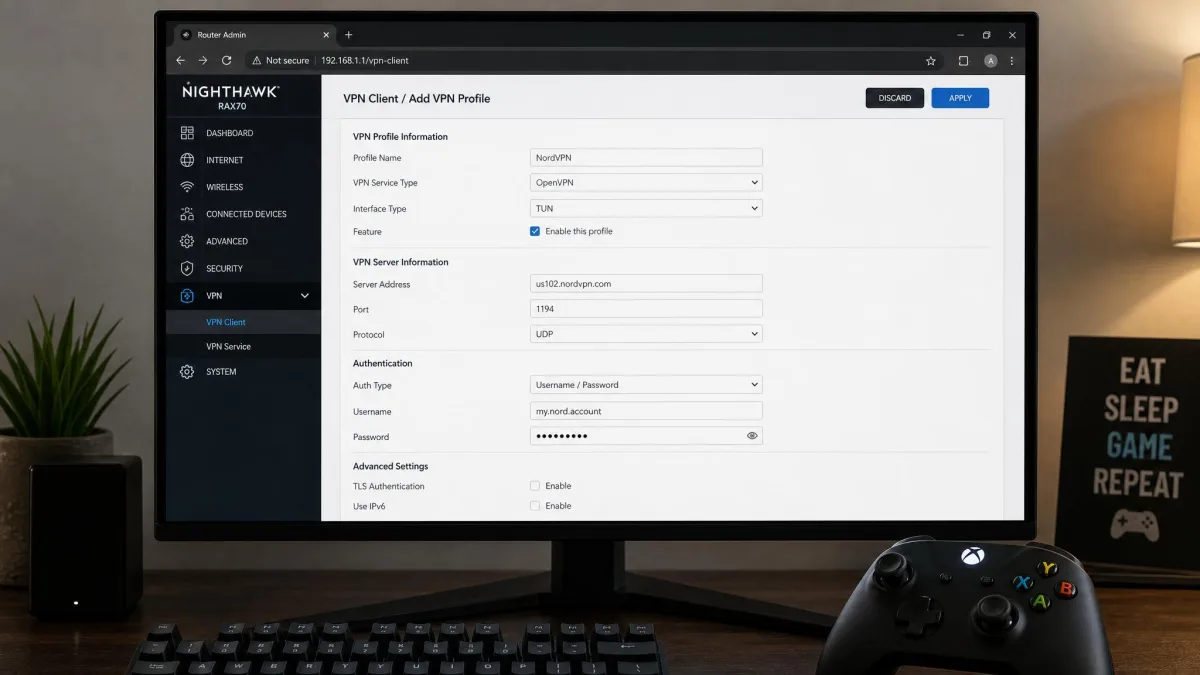The width and height of the screenshot is (1200, 675).
Task: Reload the router admin page
Action: pos(227,60)
